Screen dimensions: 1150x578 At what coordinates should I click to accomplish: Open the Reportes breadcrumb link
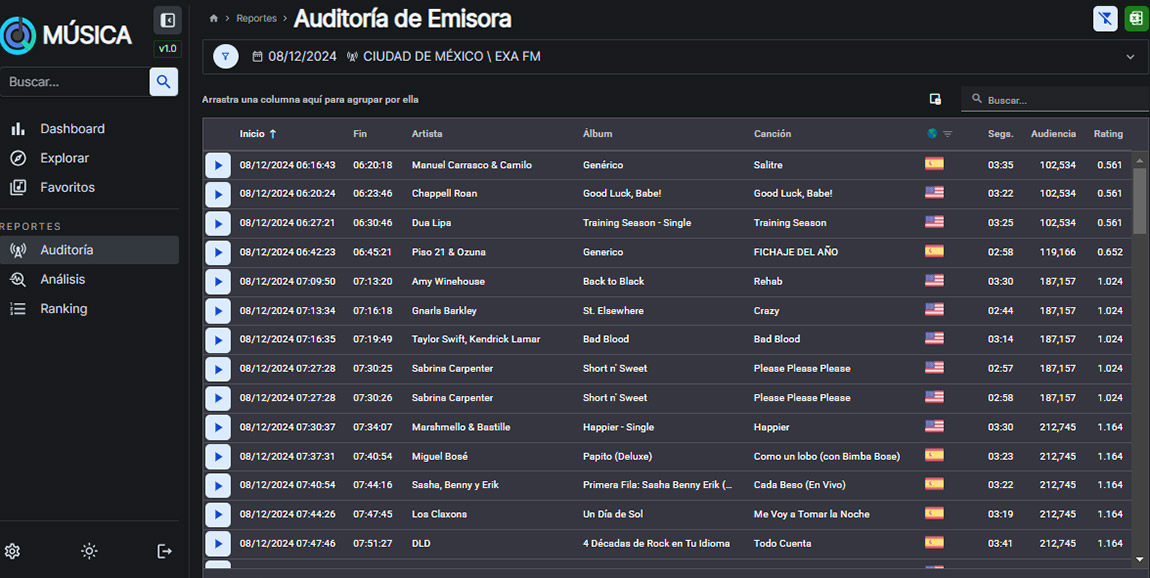pyautogui.click(x=257, y=18)
